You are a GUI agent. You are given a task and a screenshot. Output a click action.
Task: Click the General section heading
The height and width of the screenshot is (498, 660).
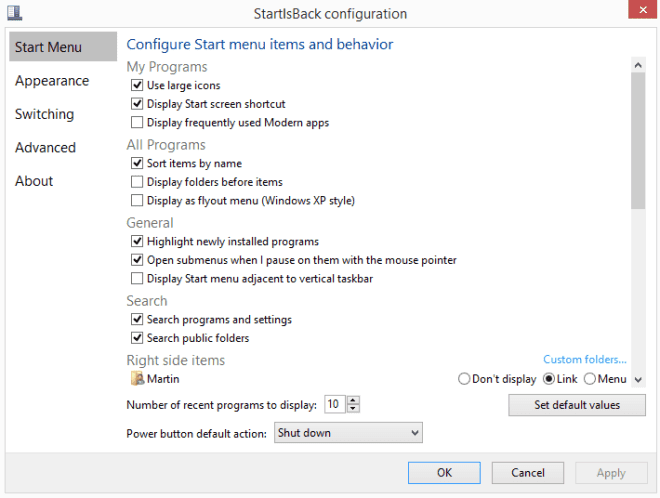pyautogui.click(x=150, y=223)
